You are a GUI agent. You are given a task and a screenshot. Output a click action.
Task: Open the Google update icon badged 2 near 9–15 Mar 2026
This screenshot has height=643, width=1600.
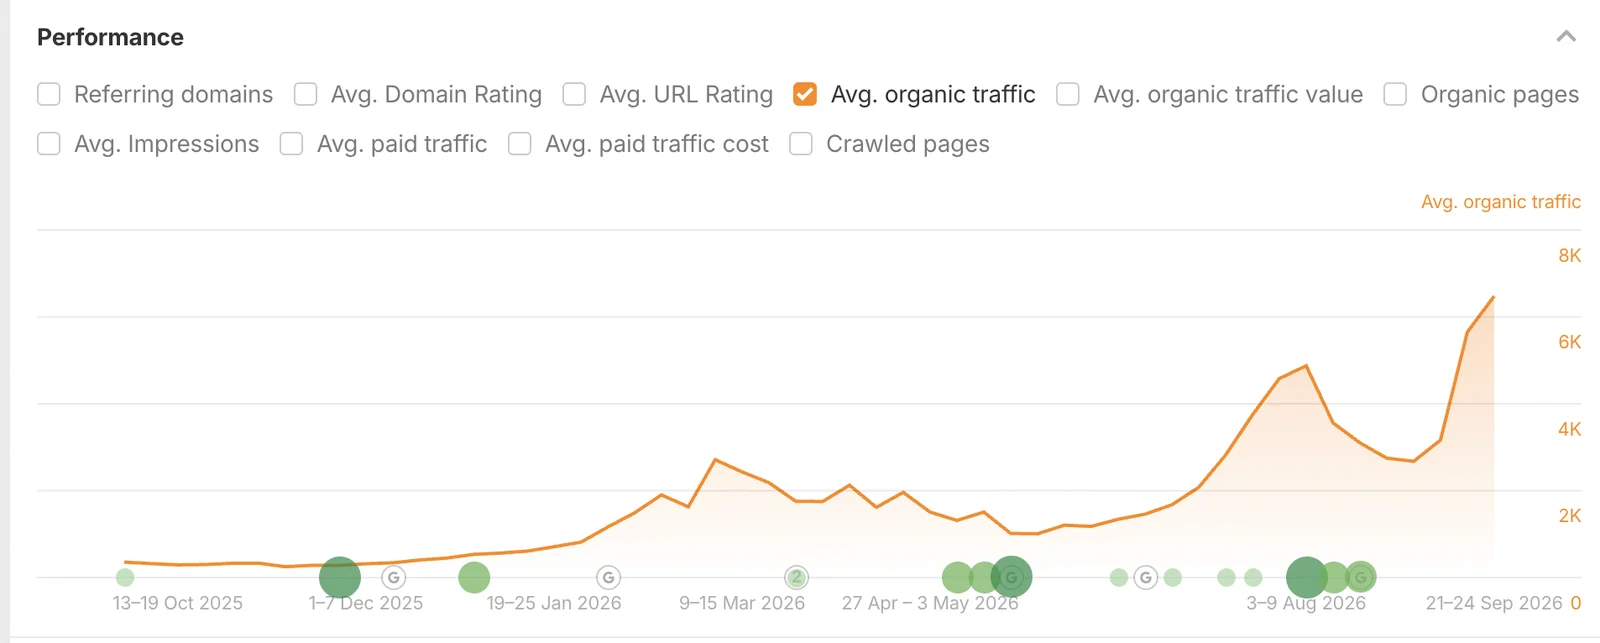(x=796, y=577)
